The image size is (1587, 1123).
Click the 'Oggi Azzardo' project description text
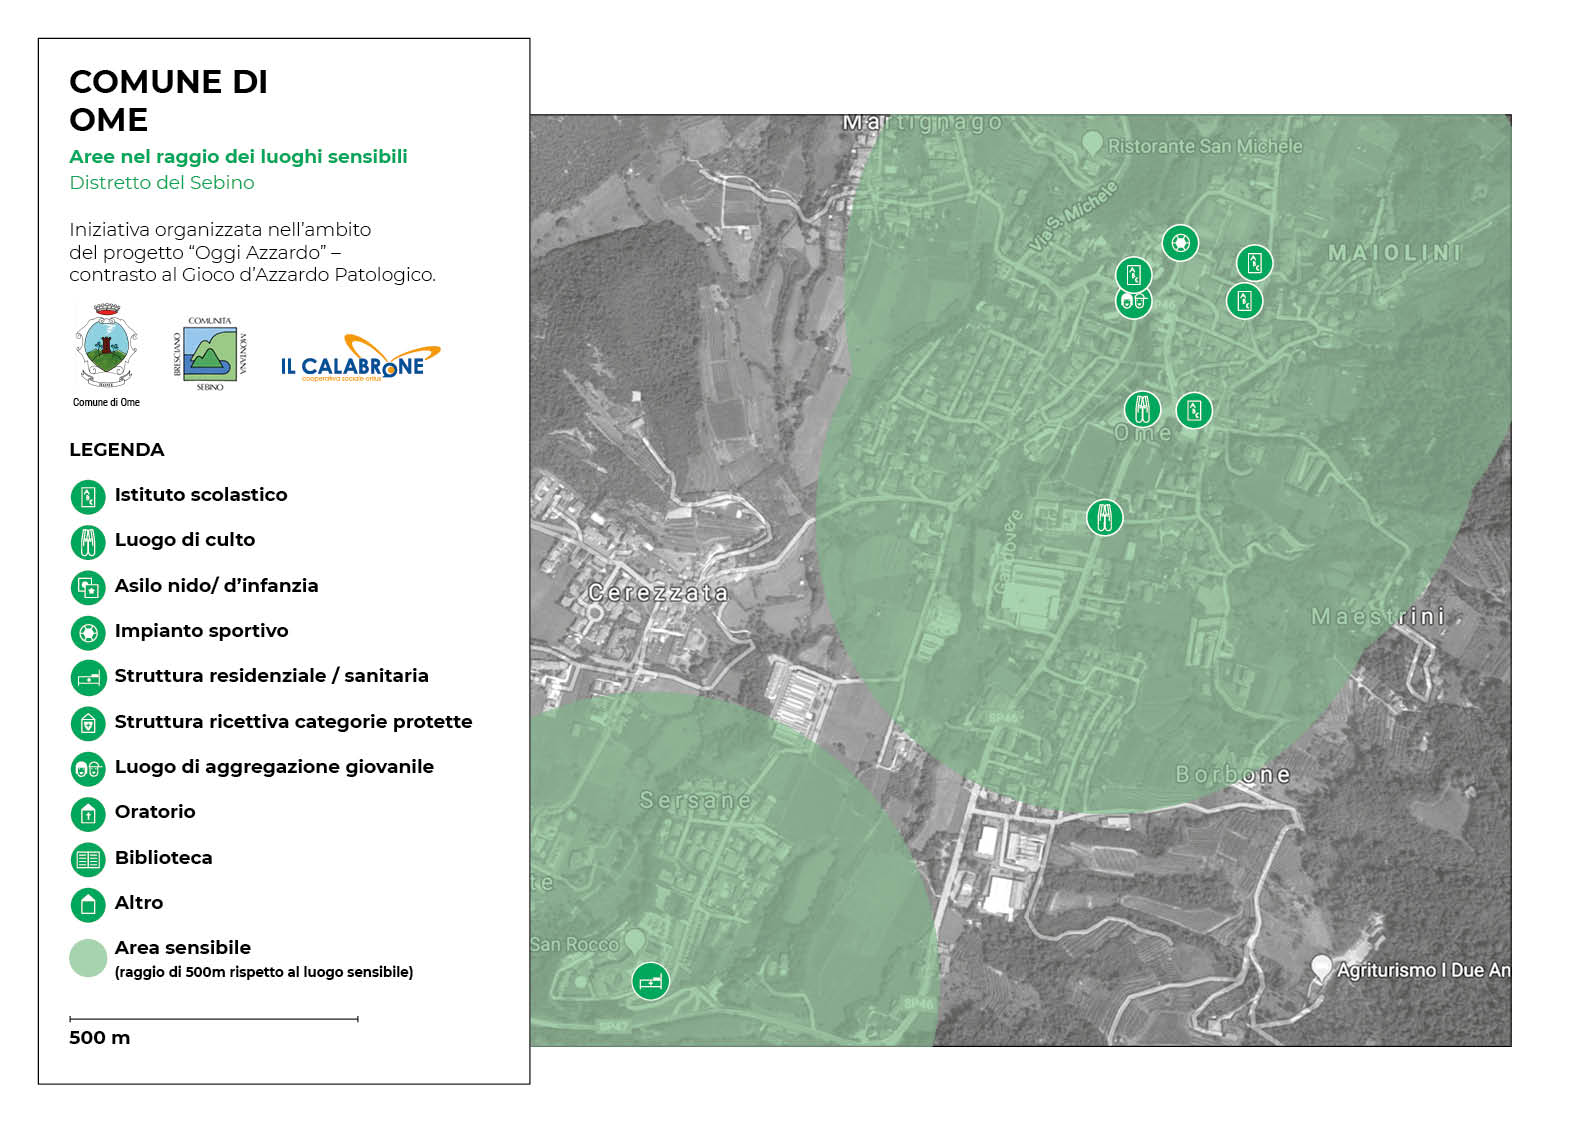(x=252, y=252)
